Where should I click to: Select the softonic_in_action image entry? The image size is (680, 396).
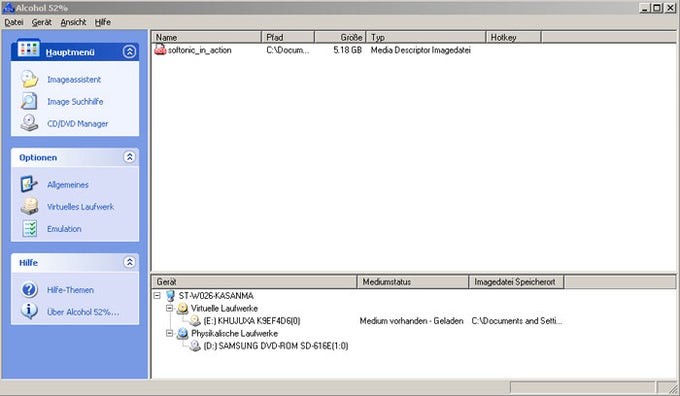[199, 50]
